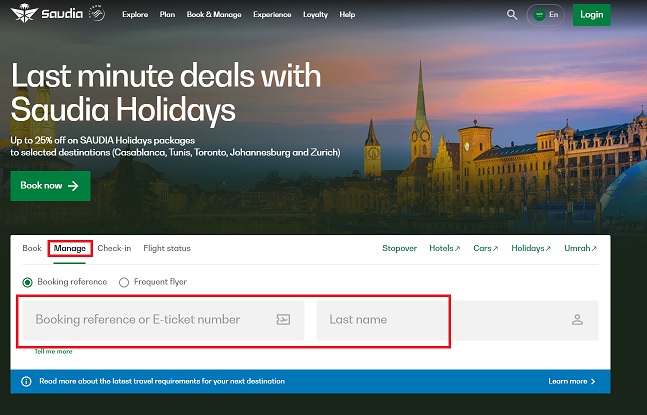647x415 pixels.
Task: Open the Plan menu
Action: point(167,14)
